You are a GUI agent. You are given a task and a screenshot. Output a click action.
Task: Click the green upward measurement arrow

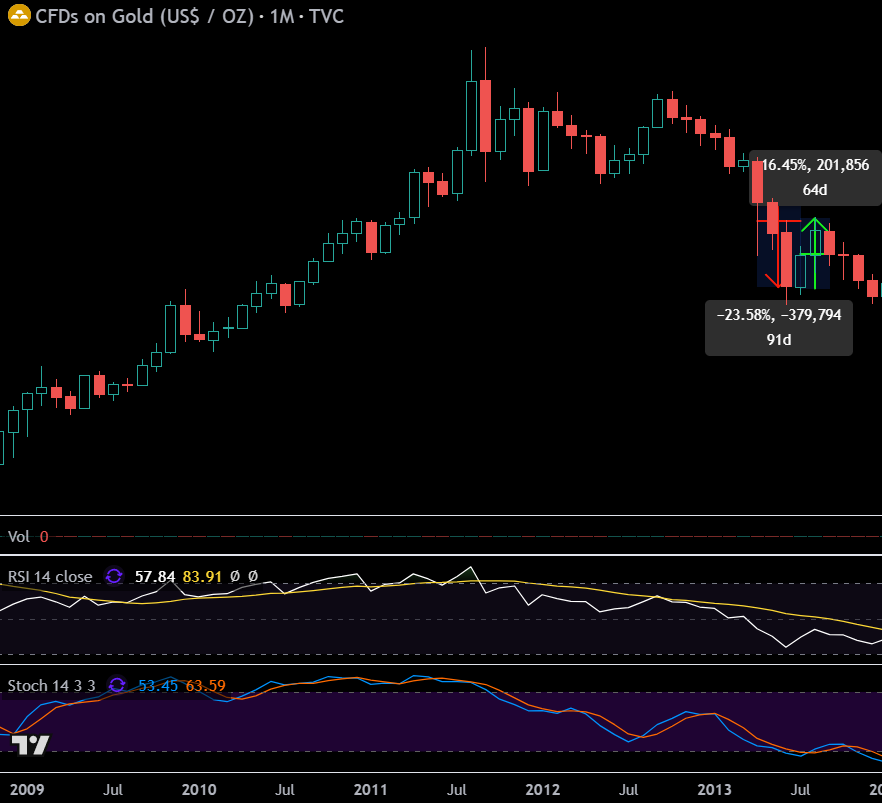point(814,253)
